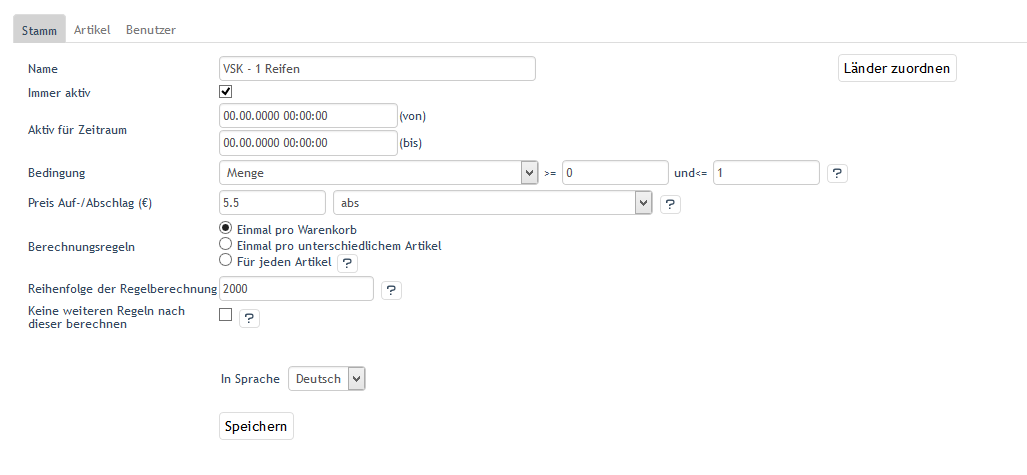Open the In Sprache Deutsch dropdown
The image size is (1027, 475).
[x=327, y=379]
